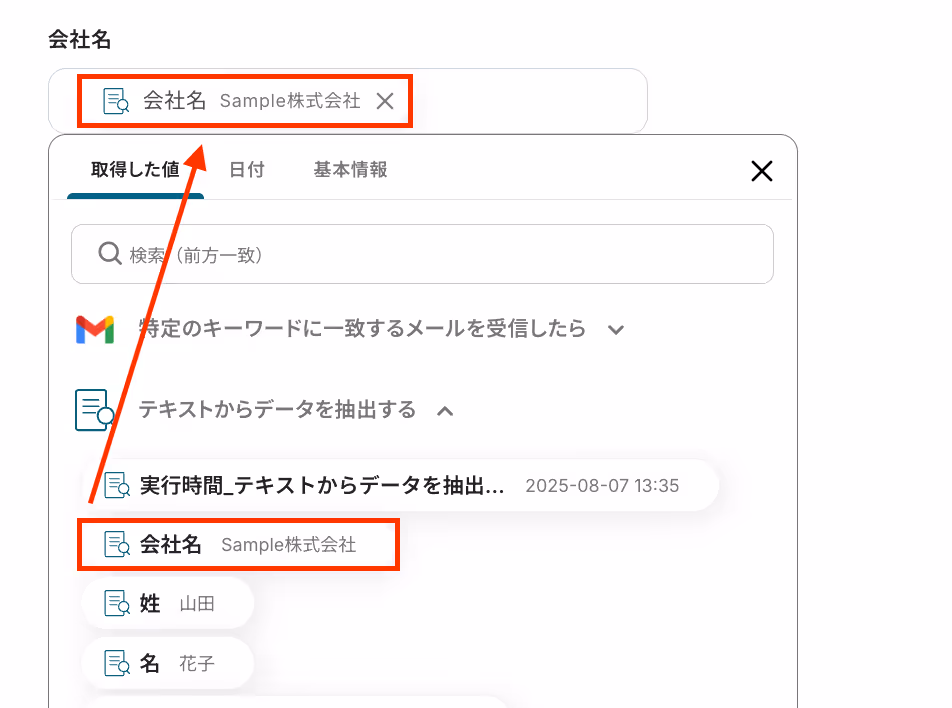Click the magnifier search icon

coord(110,253)
